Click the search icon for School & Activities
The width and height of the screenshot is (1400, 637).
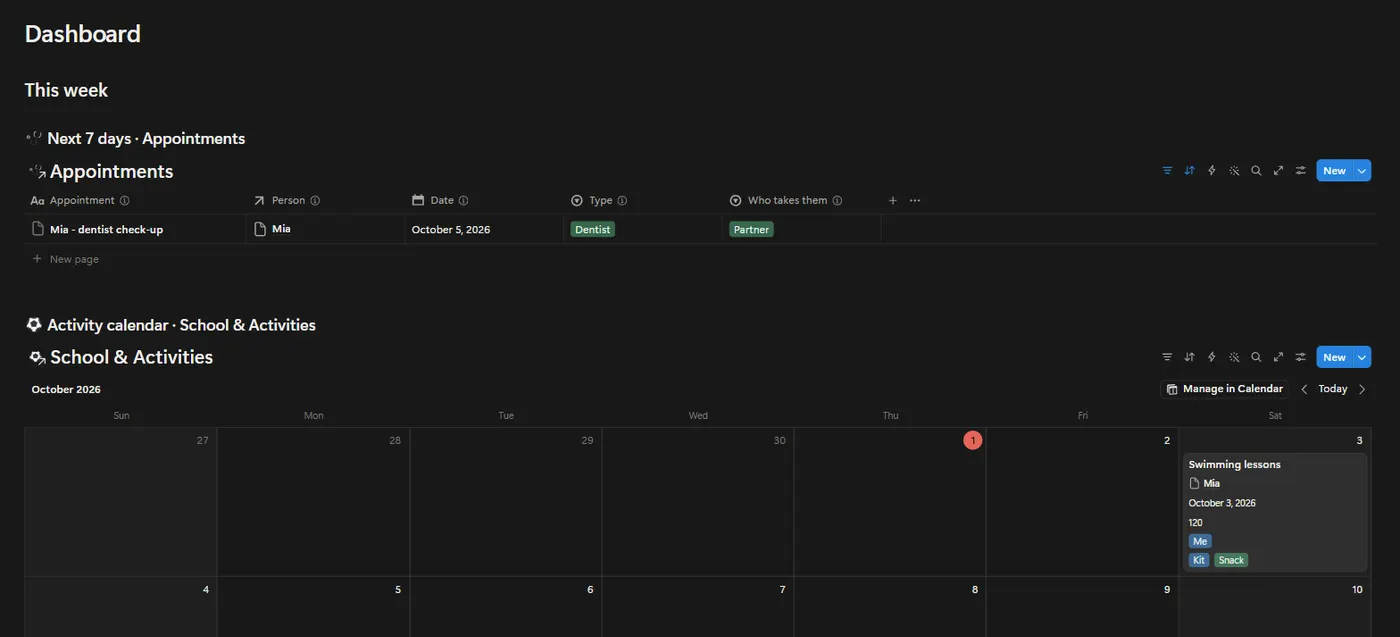tap(1256, 357)
